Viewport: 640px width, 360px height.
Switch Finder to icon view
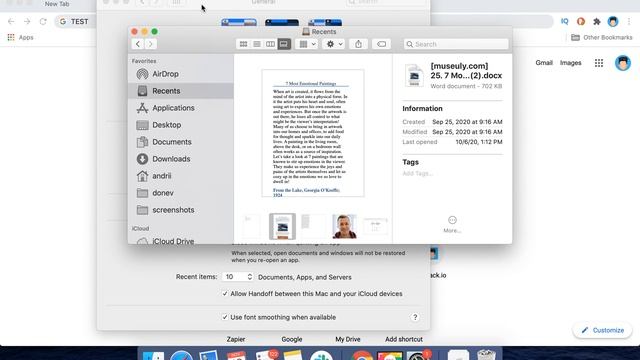click(x=243, y=44)
